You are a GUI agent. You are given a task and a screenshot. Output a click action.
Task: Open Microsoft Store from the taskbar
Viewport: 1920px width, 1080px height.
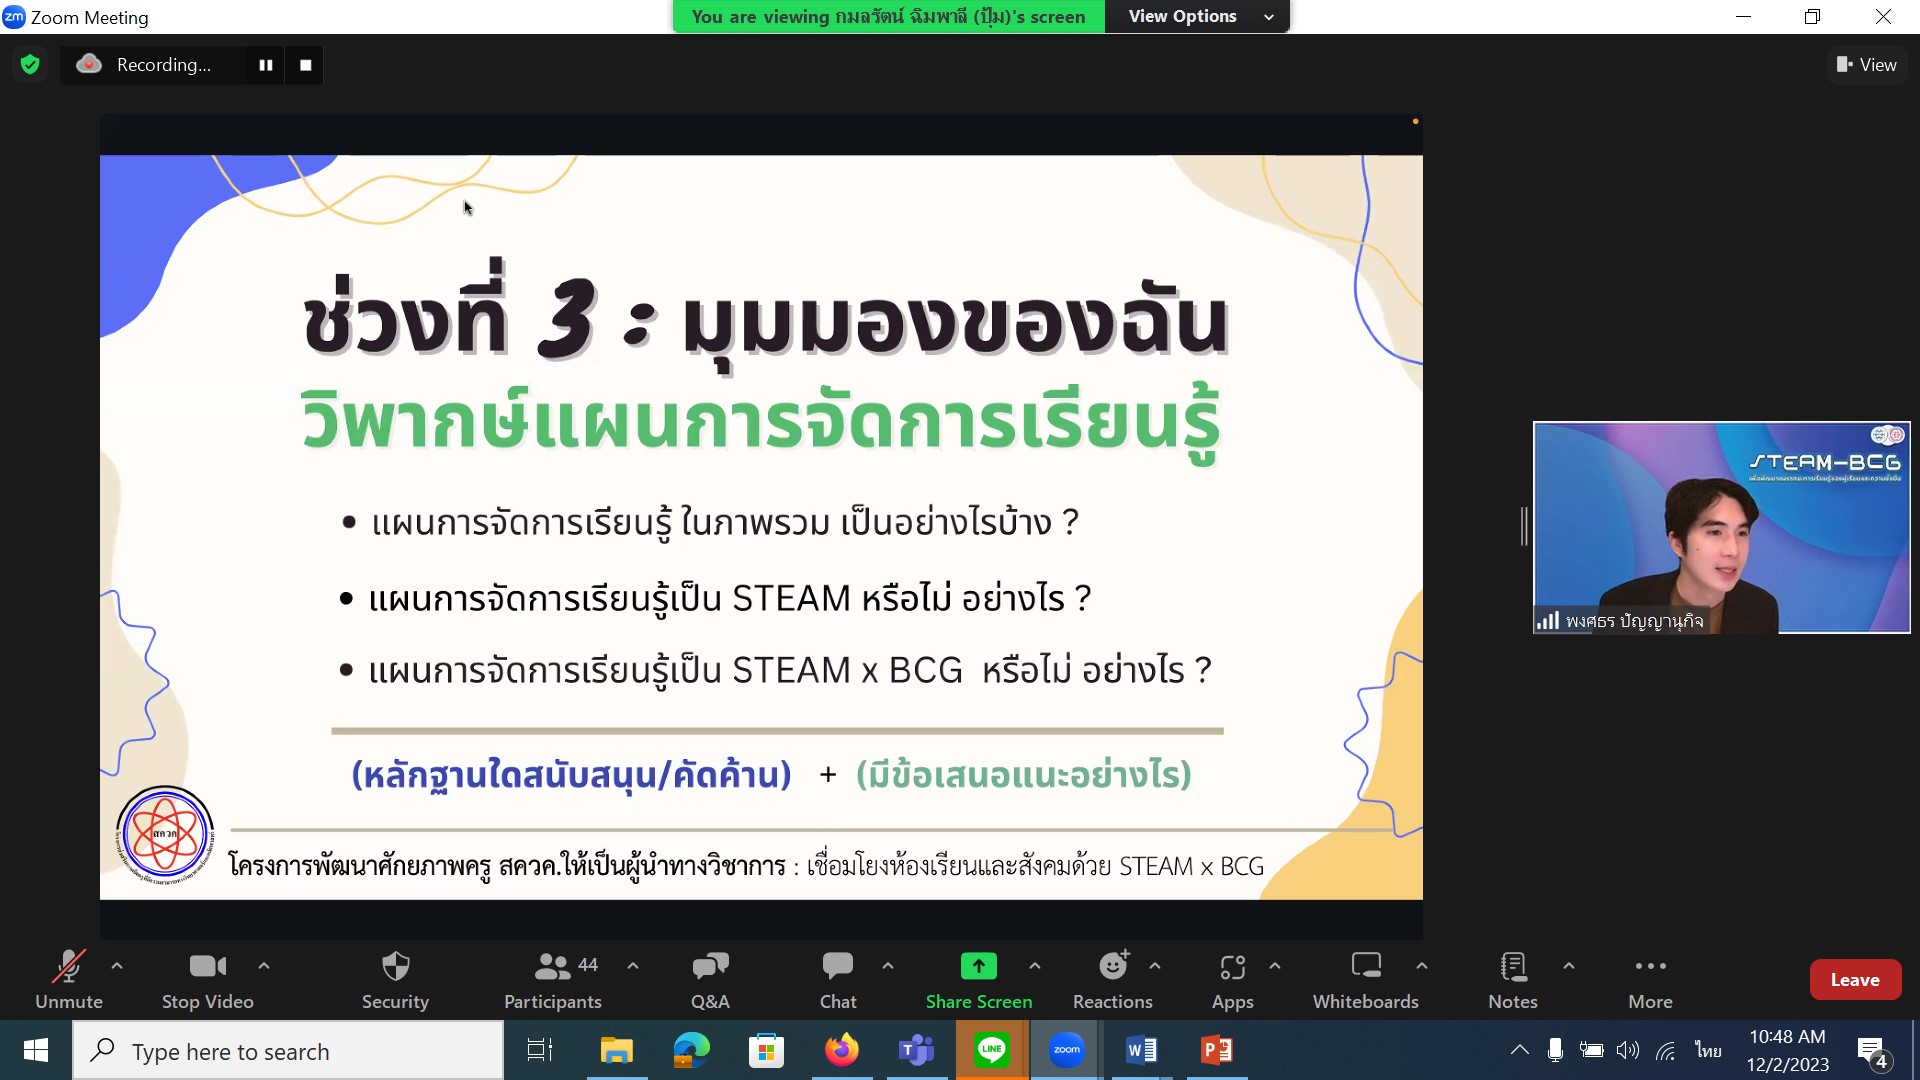(x=767, y=1050)
